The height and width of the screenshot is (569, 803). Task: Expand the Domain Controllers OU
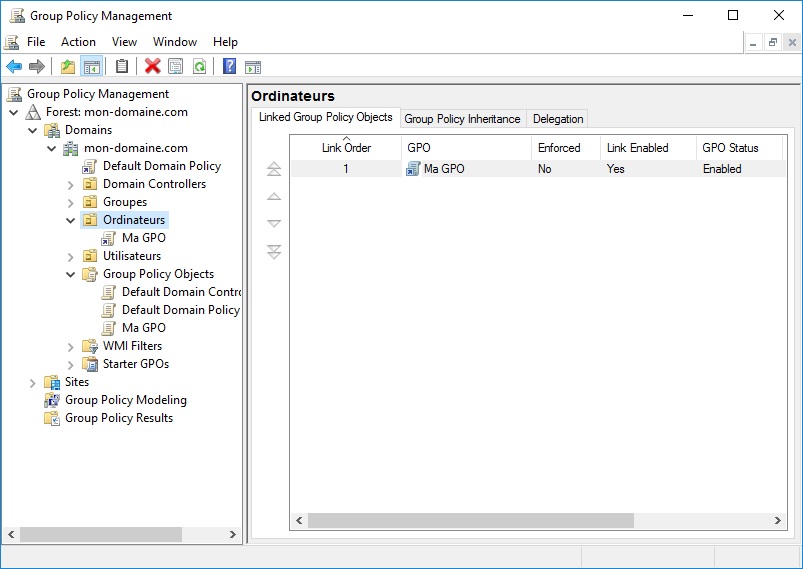pos(71,185)
